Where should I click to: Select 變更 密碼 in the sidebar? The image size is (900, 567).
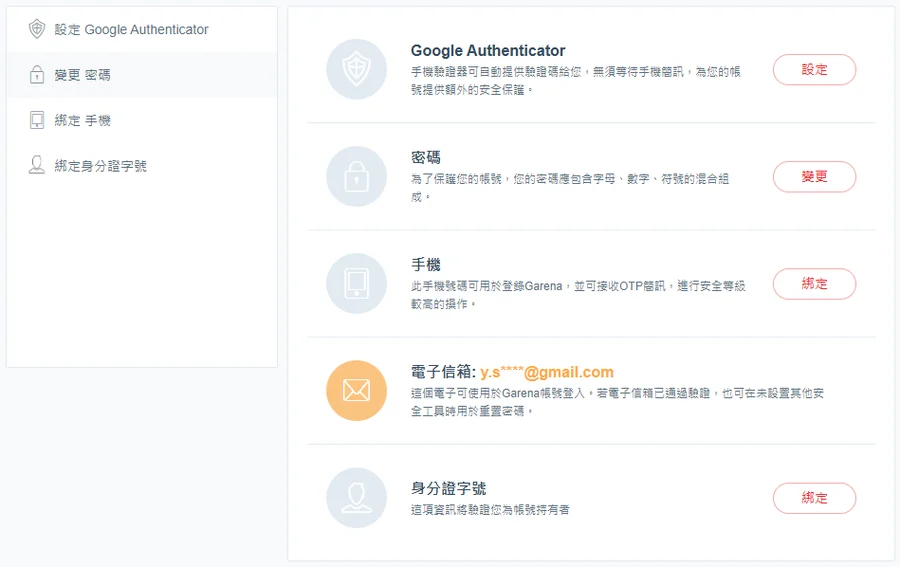click(83, 75)
